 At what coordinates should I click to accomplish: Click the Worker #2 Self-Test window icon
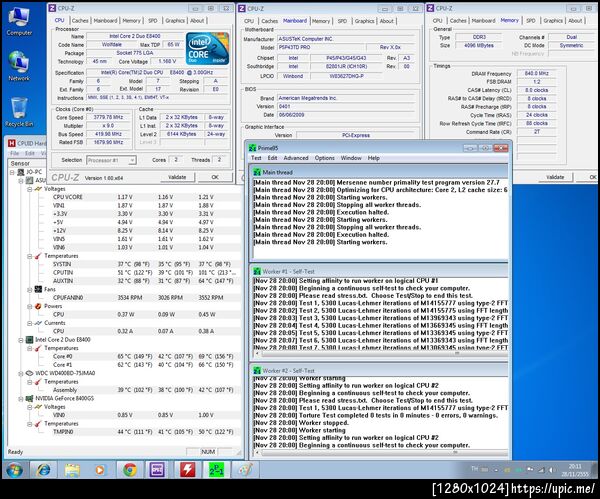[x=257, y=370]
